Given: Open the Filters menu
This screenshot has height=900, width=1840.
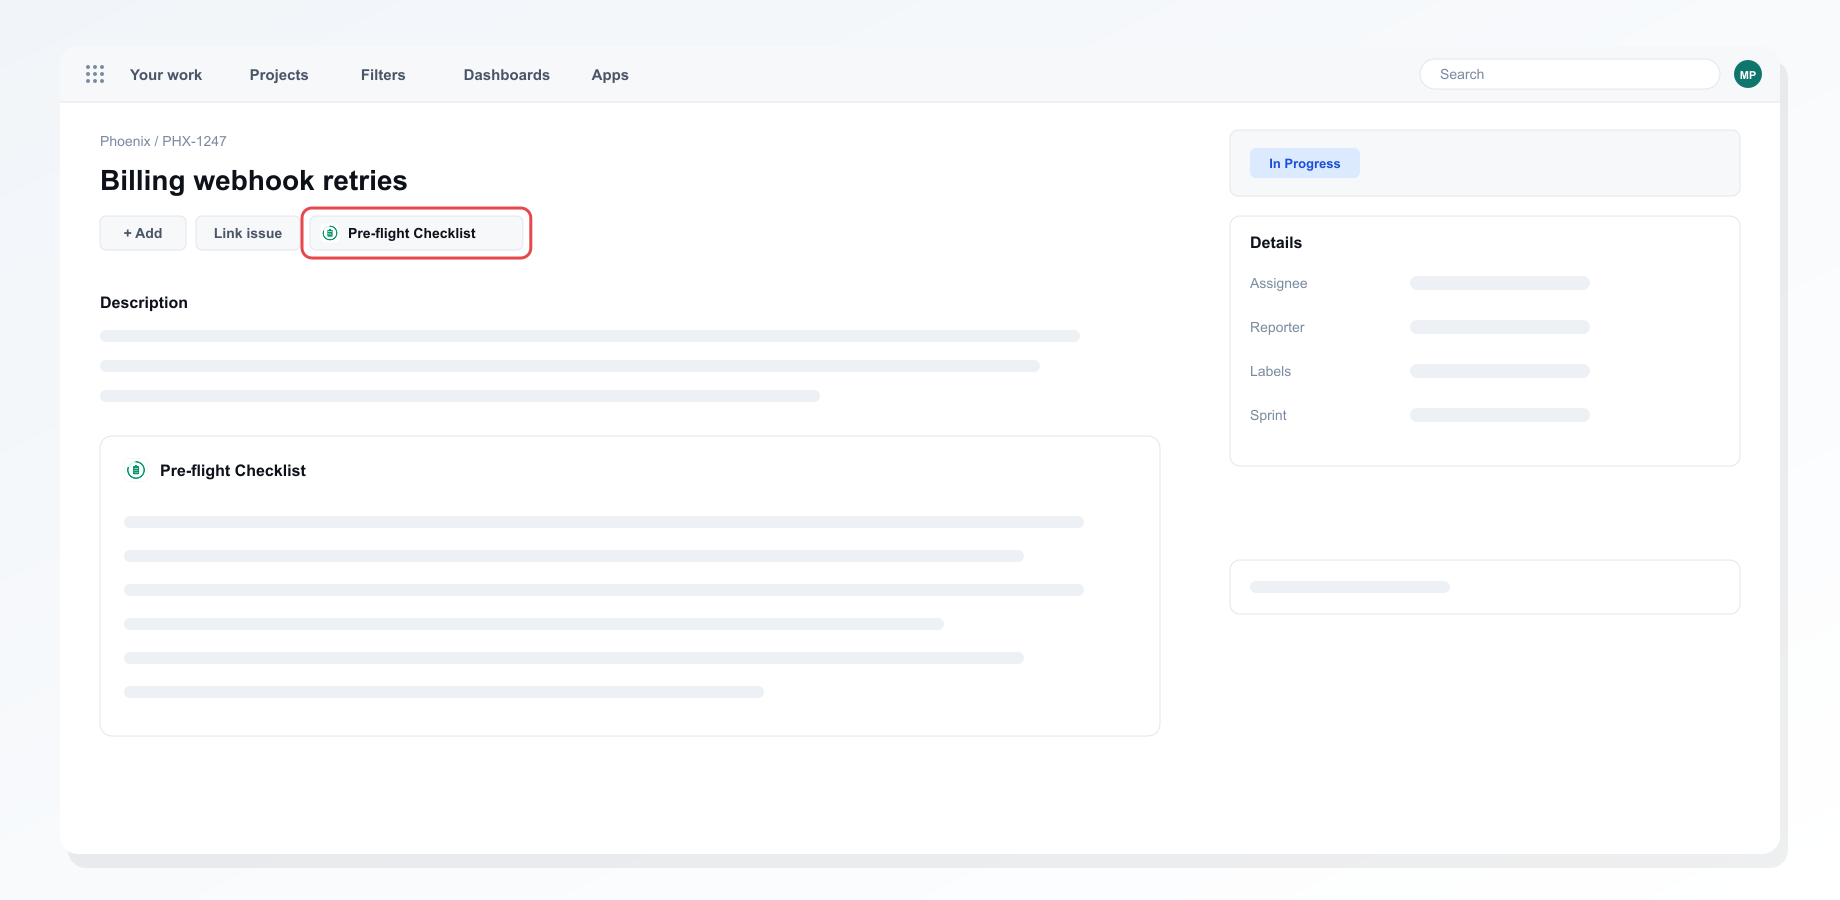Looking at the screenshot, I should pos(383,75).
